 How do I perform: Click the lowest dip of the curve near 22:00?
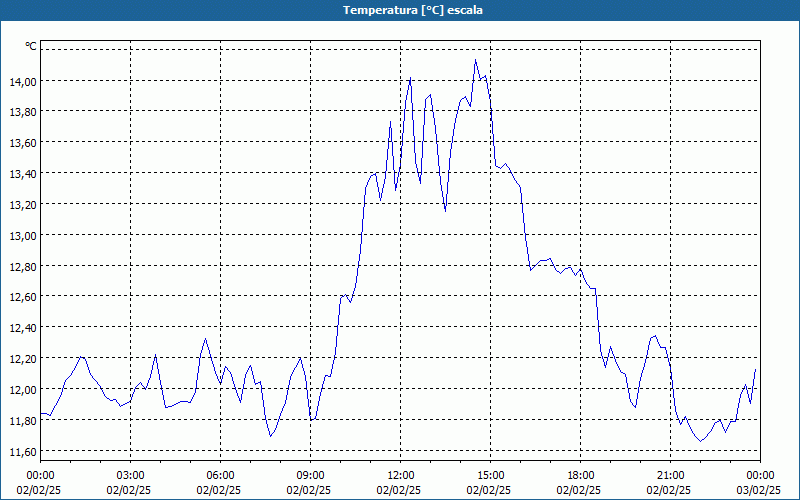701,441
